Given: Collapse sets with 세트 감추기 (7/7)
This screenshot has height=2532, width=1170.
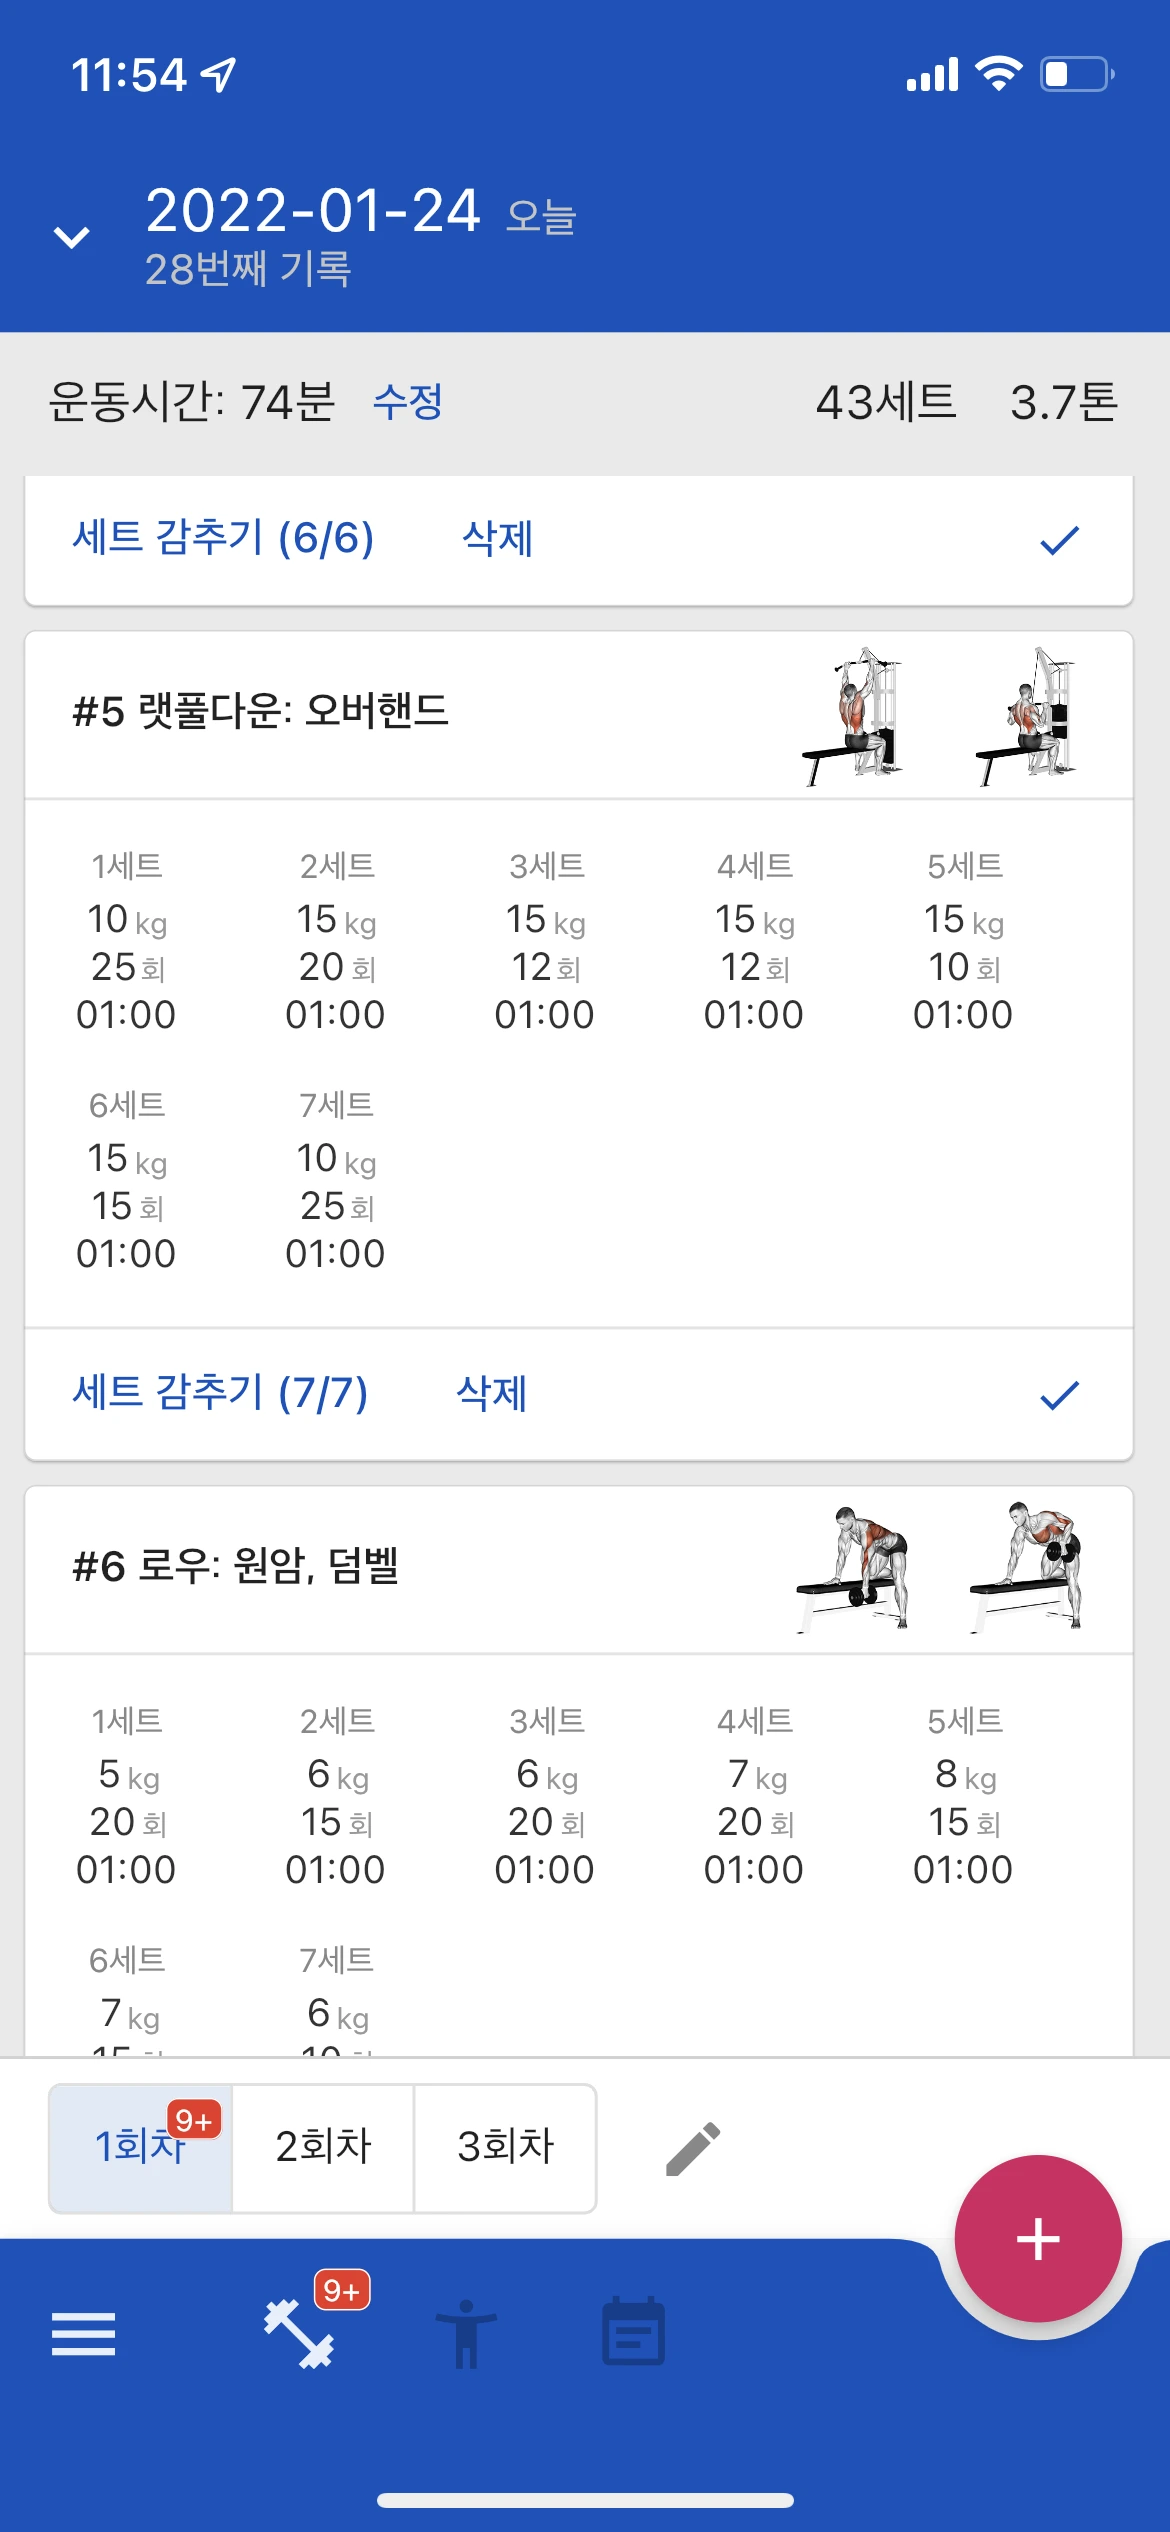Looking at the screenshot, I should pos(220,1393).
